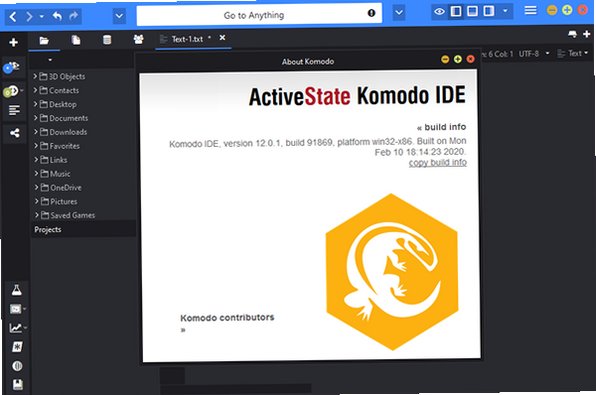Toggle the right pane visibility
This screenshot has width=596, height=395.
[x=489, y=11]
